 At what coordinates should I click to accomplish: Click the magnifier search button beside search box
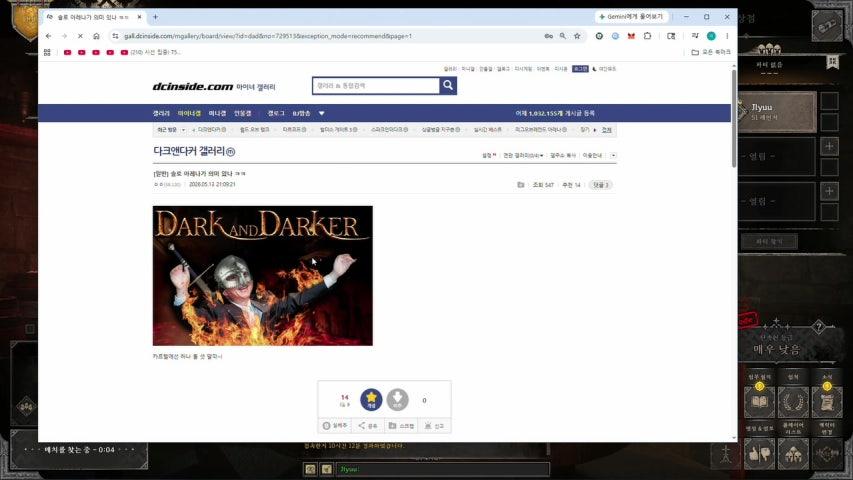click(448, 85)
